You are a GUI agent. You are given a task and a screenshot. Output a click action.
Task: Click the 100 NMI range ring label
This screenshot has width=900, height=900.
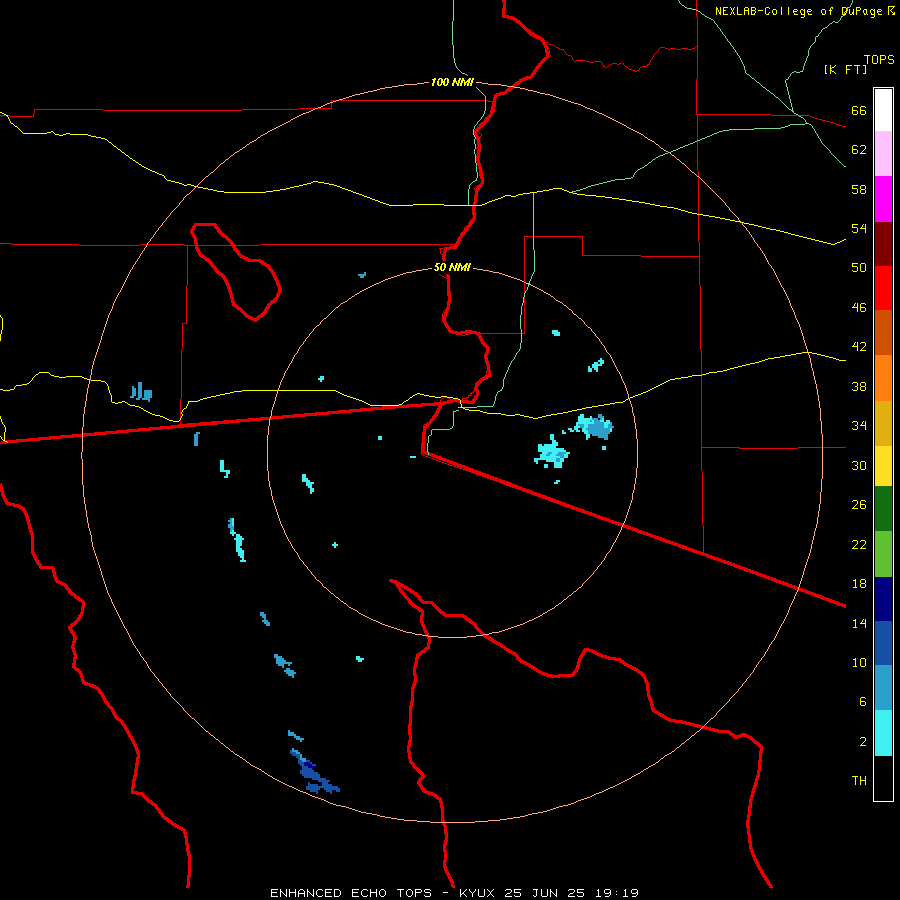tap(452, 82)
